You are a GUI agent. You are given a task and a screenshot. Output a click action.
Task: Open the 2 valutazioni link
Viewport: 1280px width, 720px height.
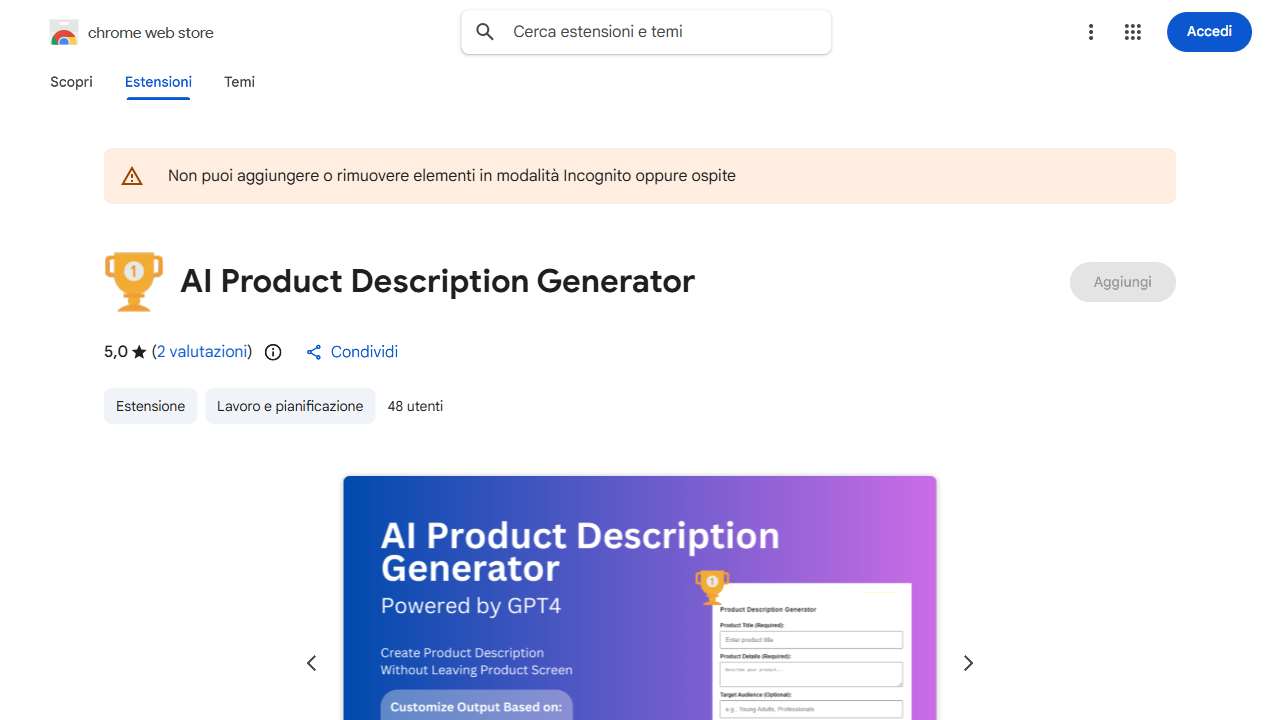click(x=202, y=351)
